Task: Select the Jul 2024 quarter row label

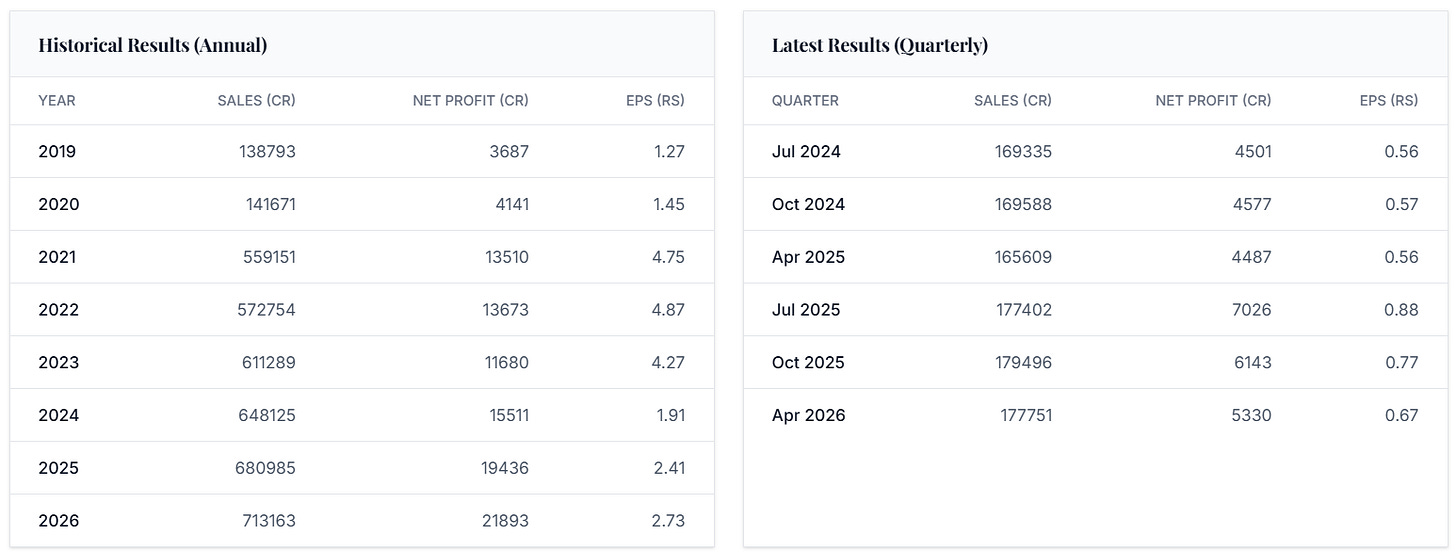Action: point(806,152)
